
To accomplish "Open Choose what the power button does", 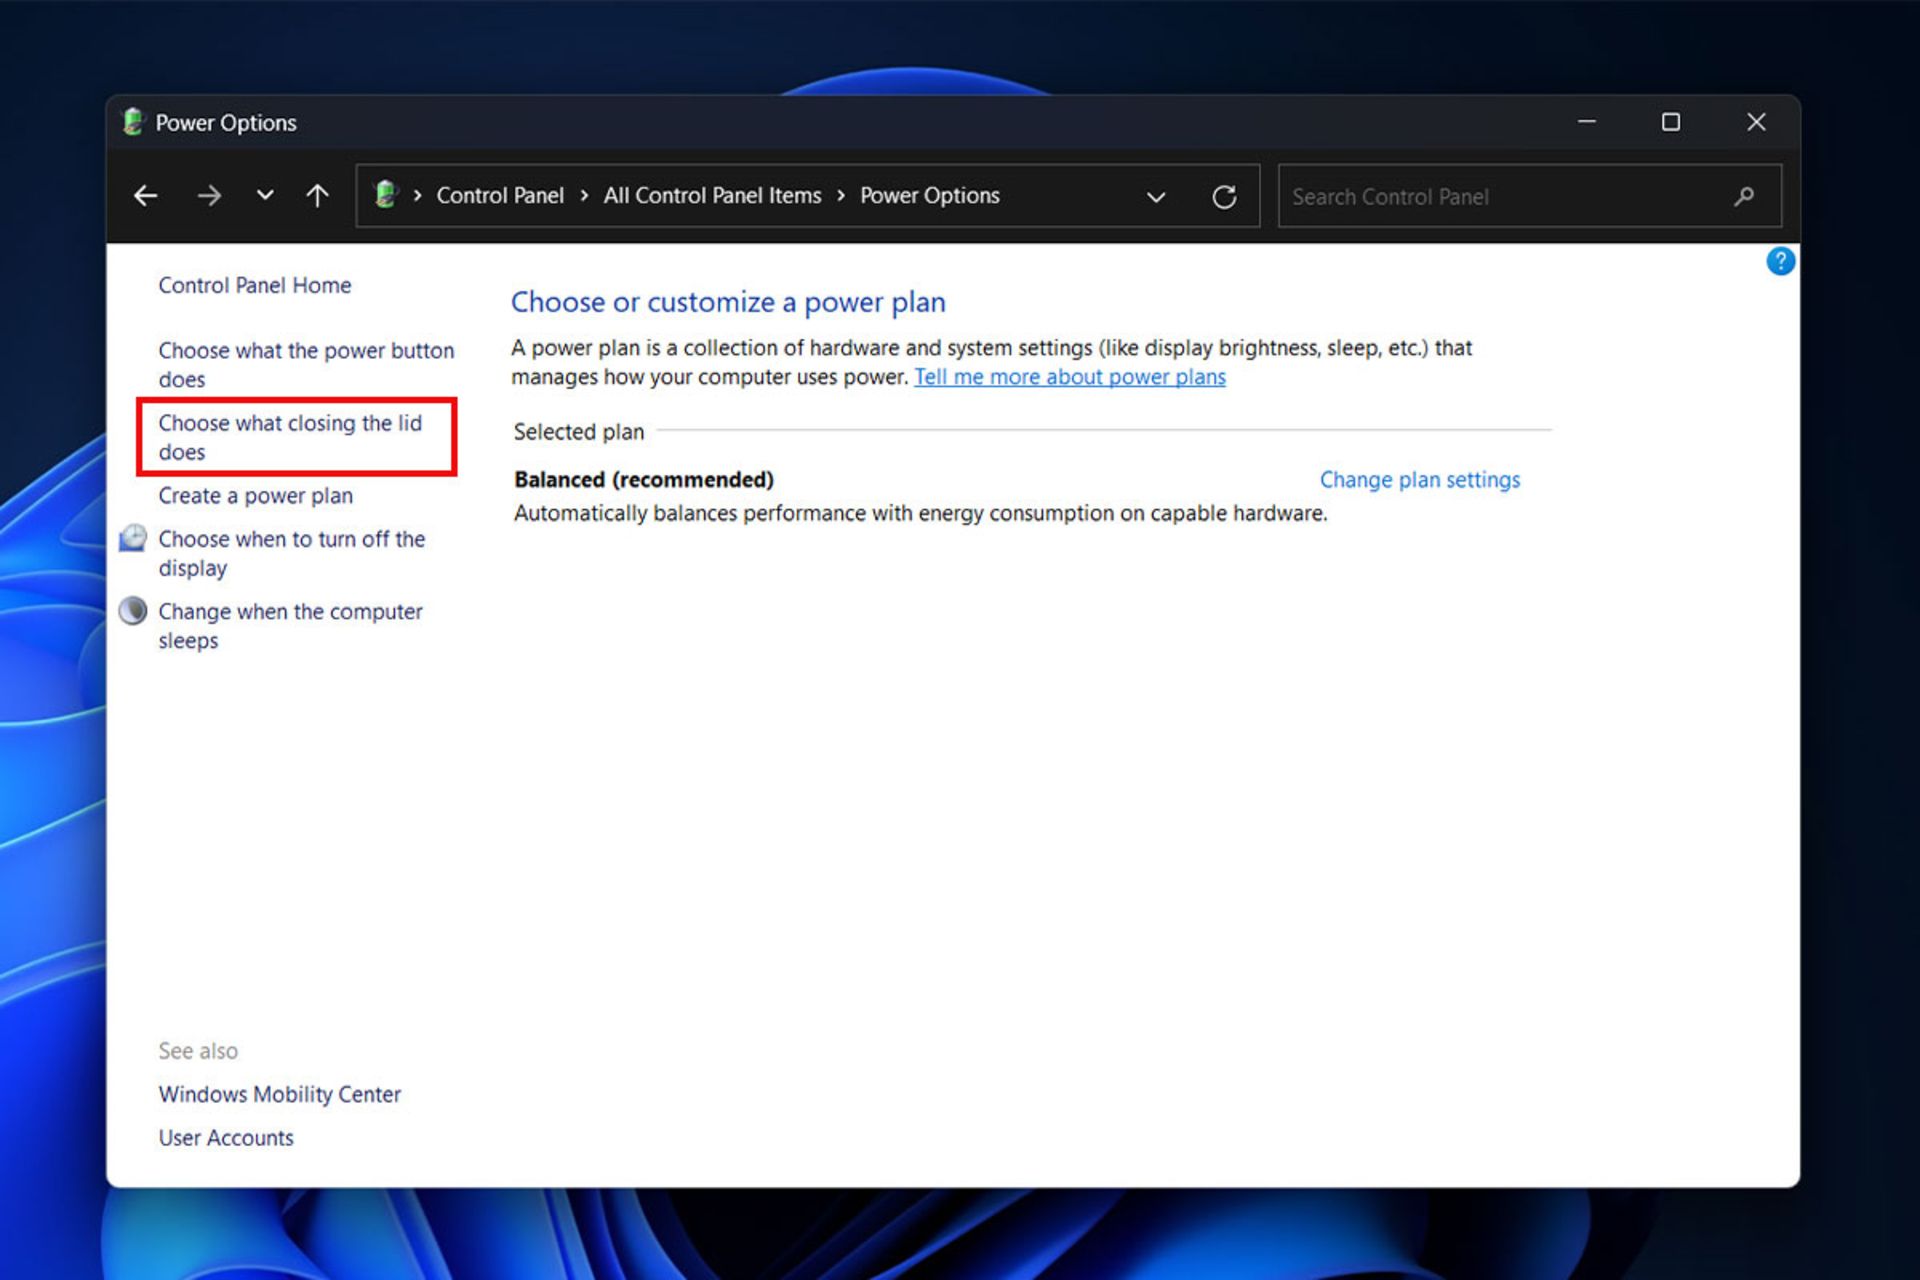I will [304, 364].
